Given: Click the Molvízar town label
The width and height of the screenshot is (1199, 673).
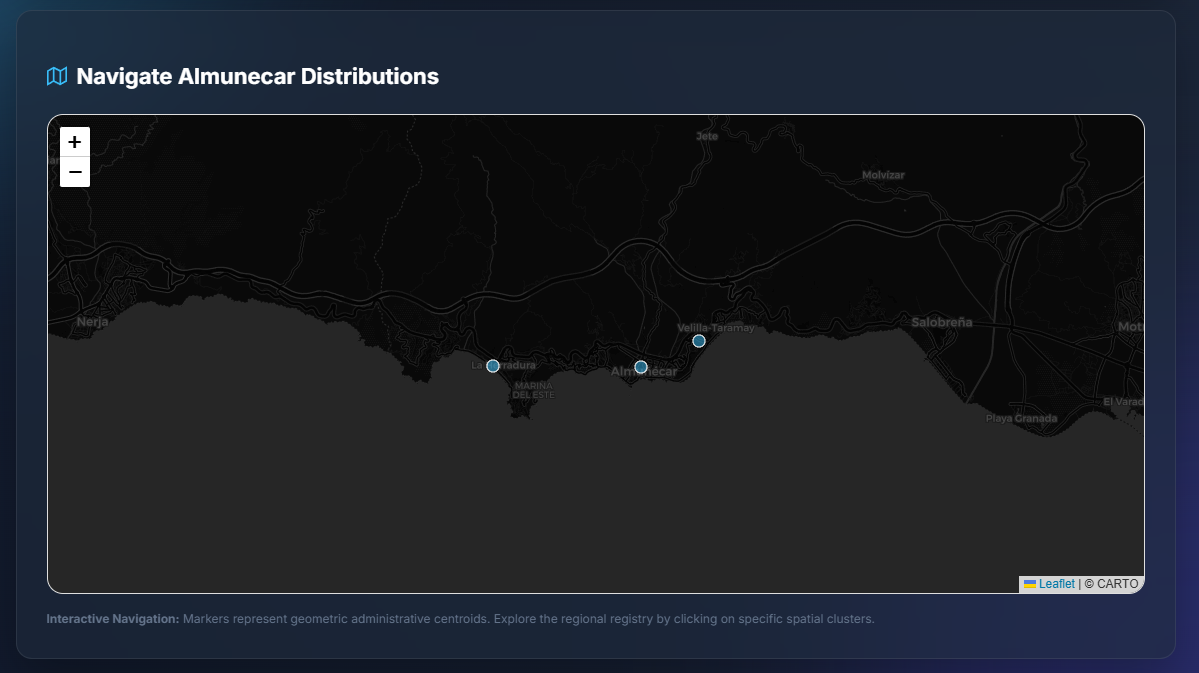Looking at the screenshot, I should (882, 174).
